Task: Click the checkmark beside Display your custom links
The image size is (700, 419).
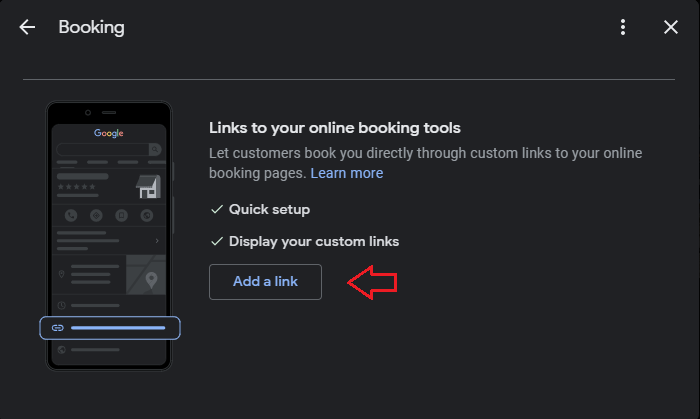Action: [217, 241]
